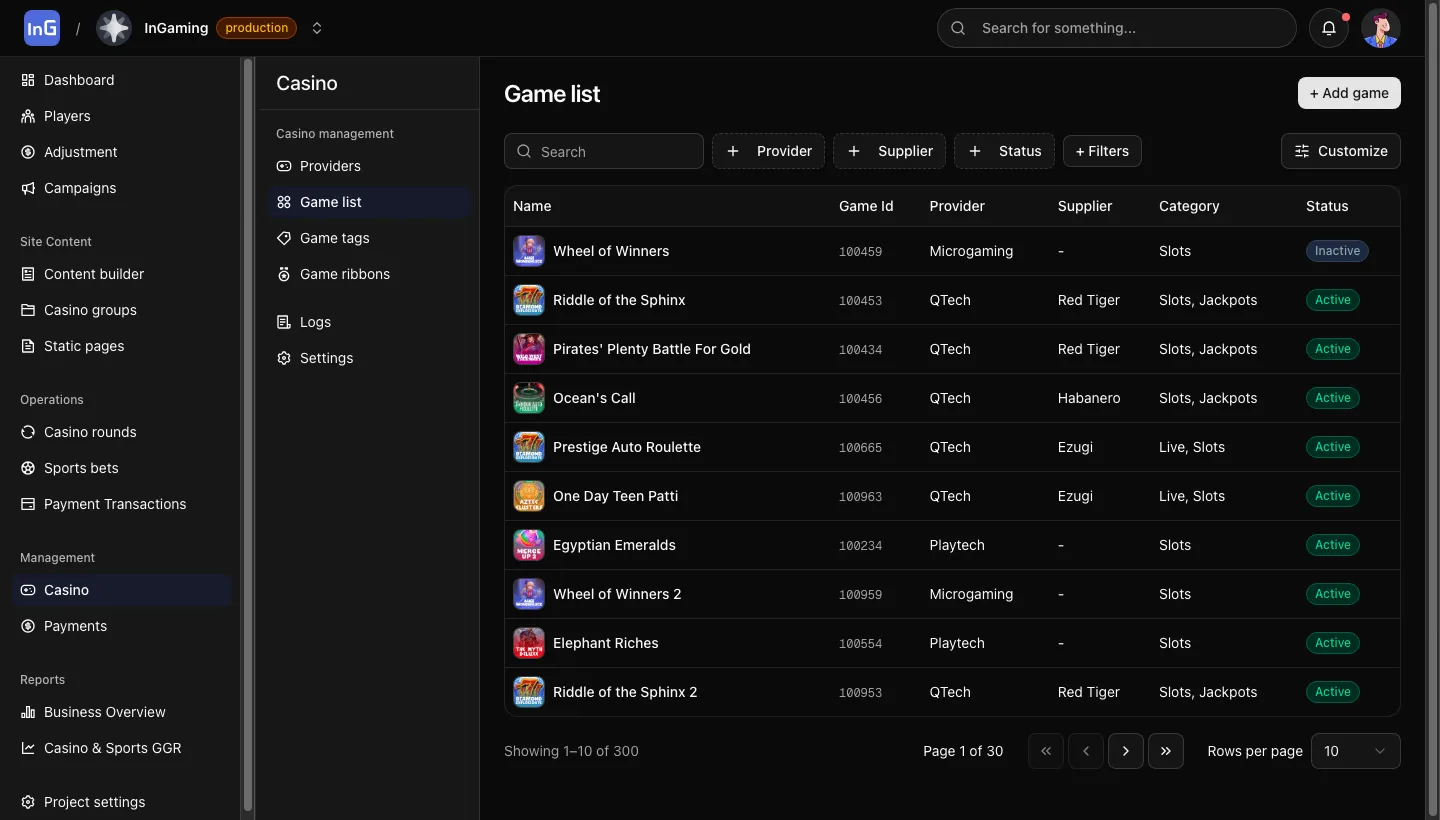Open Campaigns via megaphone icon

(28, 188)
